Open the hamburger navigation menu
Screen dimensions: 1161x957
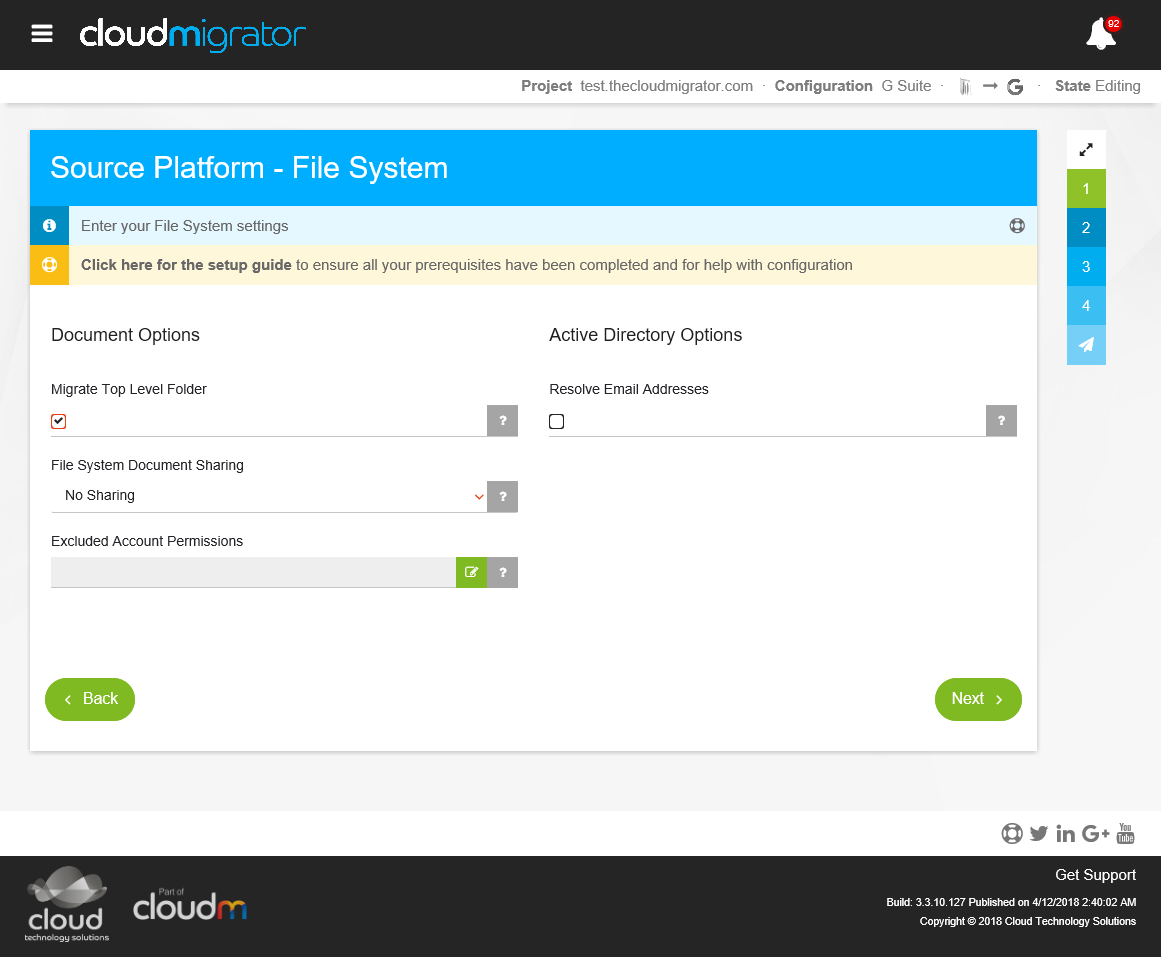[x=42, y=34]
